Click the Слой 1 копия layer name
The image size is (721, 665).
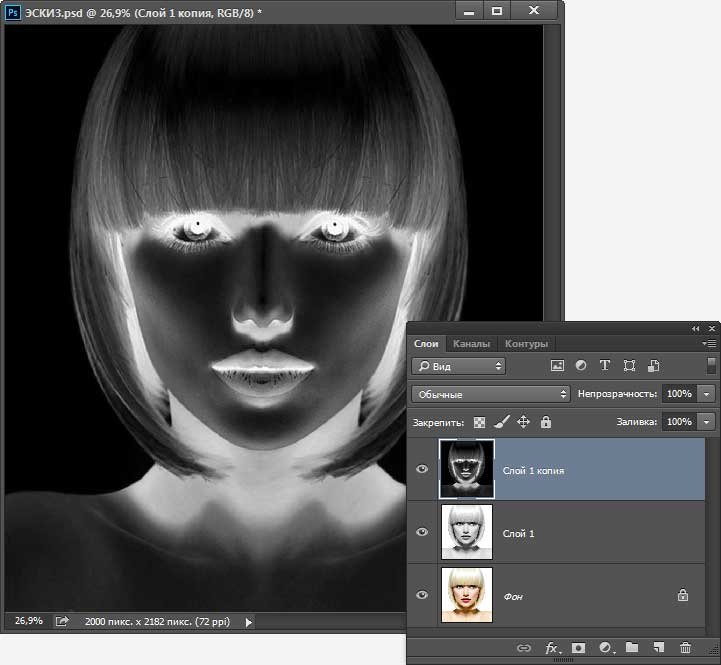coord(533,470)
